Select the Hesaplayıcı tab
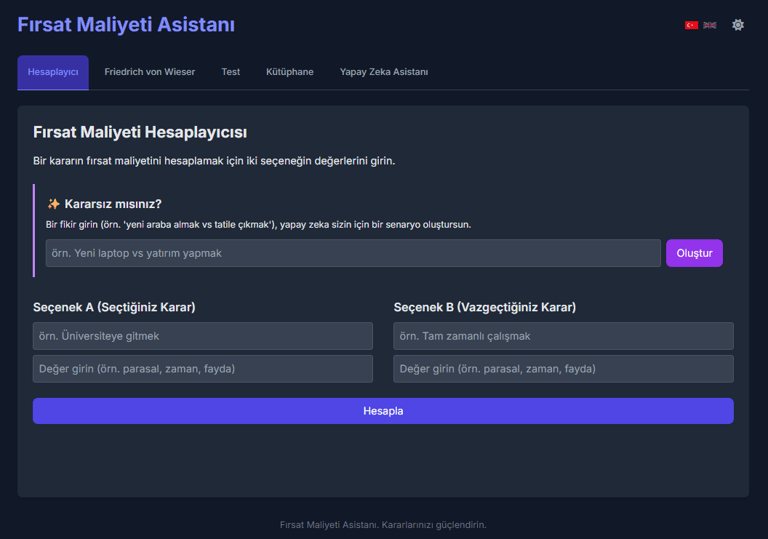This screenshot has height=539, width=768. pos(53,72)
